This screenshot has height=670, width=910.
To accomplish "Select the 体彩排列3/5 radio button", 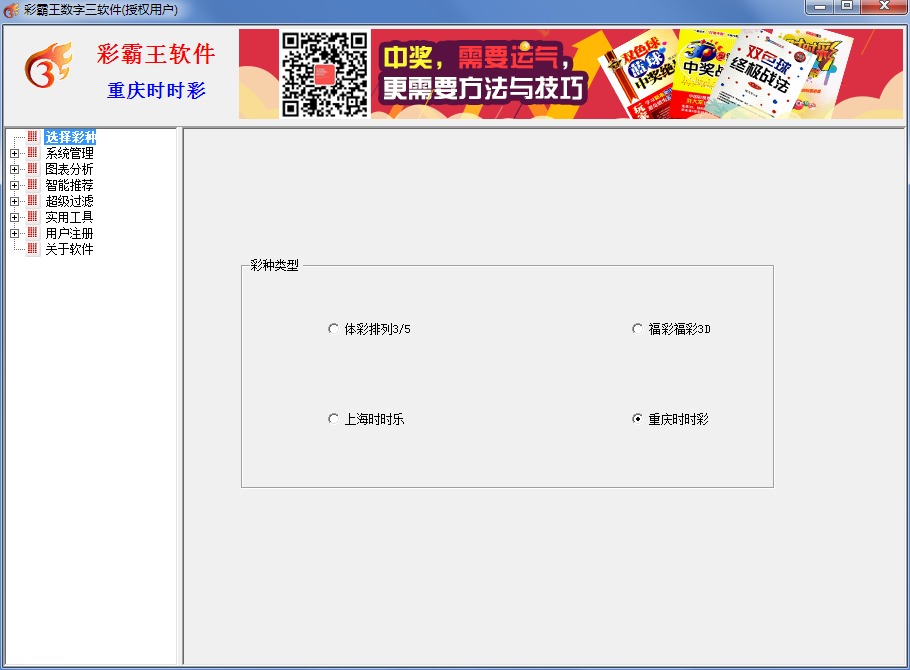I will pyautogui.click(x=334, y=329).
